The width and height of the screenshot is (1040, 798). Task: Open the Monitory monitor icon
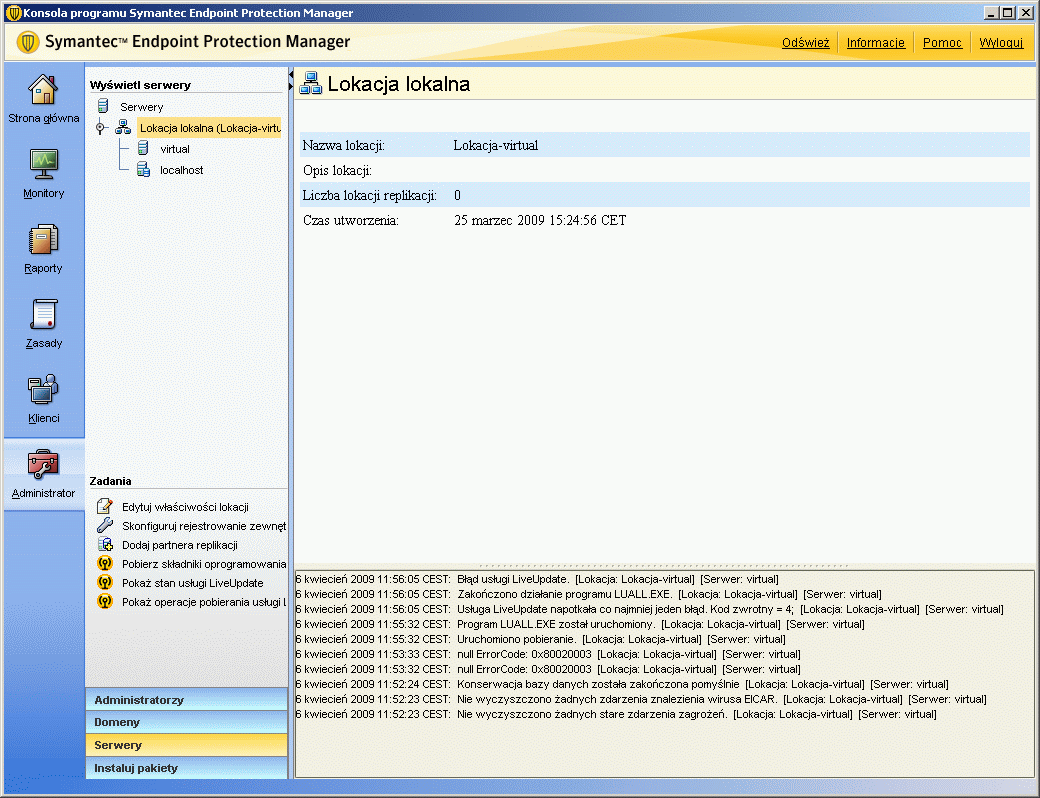click(43, 163)
